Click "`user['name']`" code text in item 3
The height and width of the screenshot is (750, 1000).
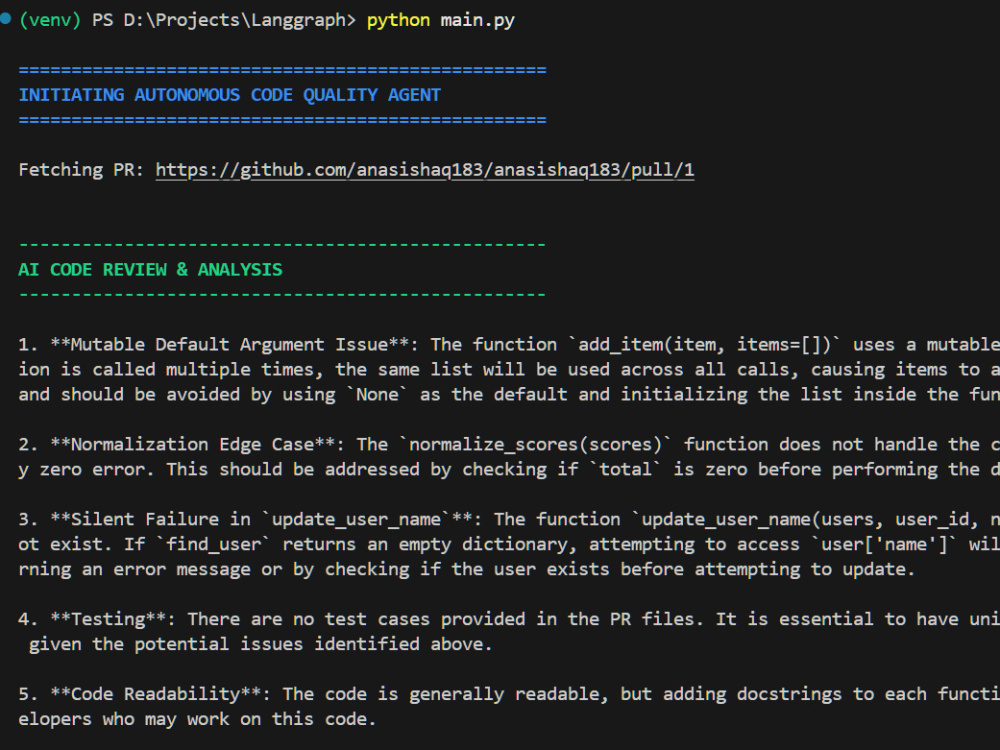pos(885,545)
